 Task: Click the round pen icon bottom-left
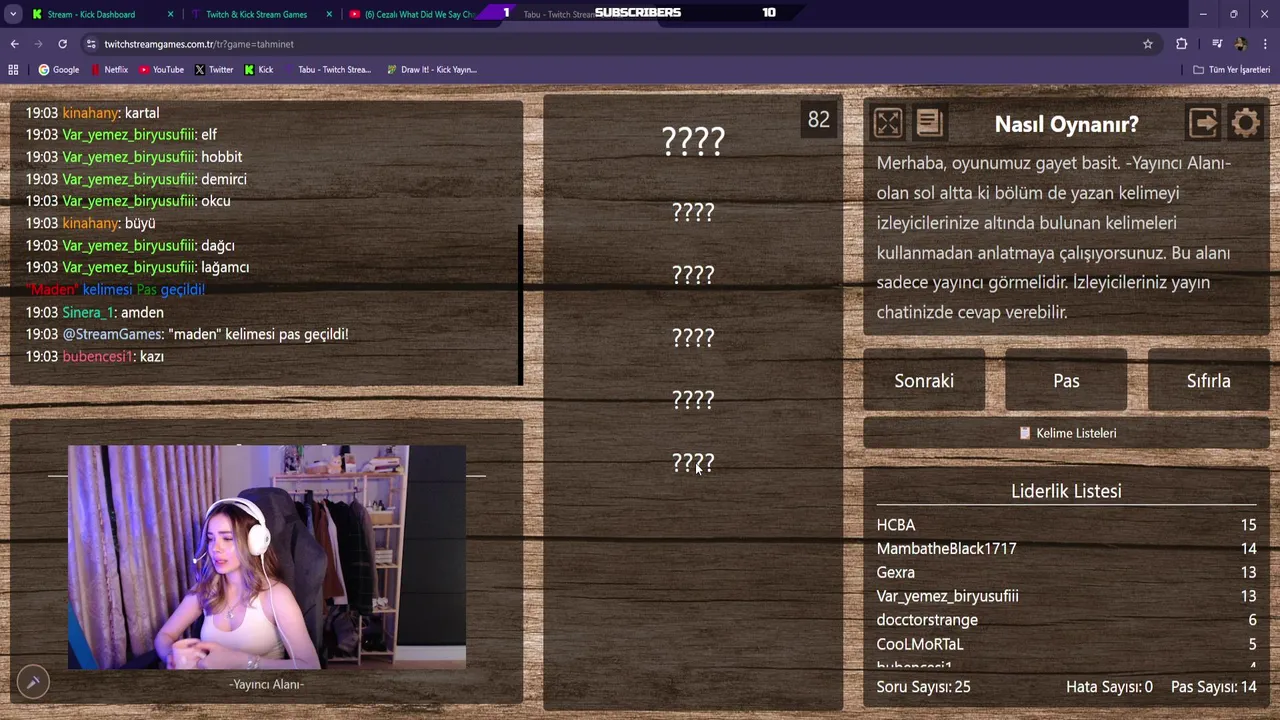(33, 683)
